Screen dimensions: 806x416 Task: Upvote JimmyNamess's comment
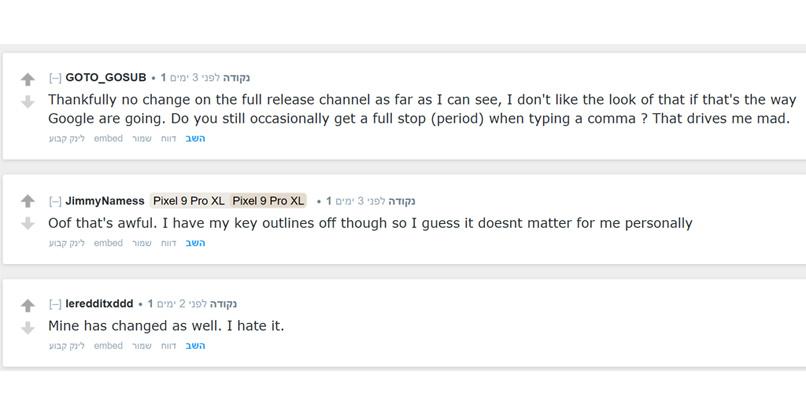coord(28,201)
